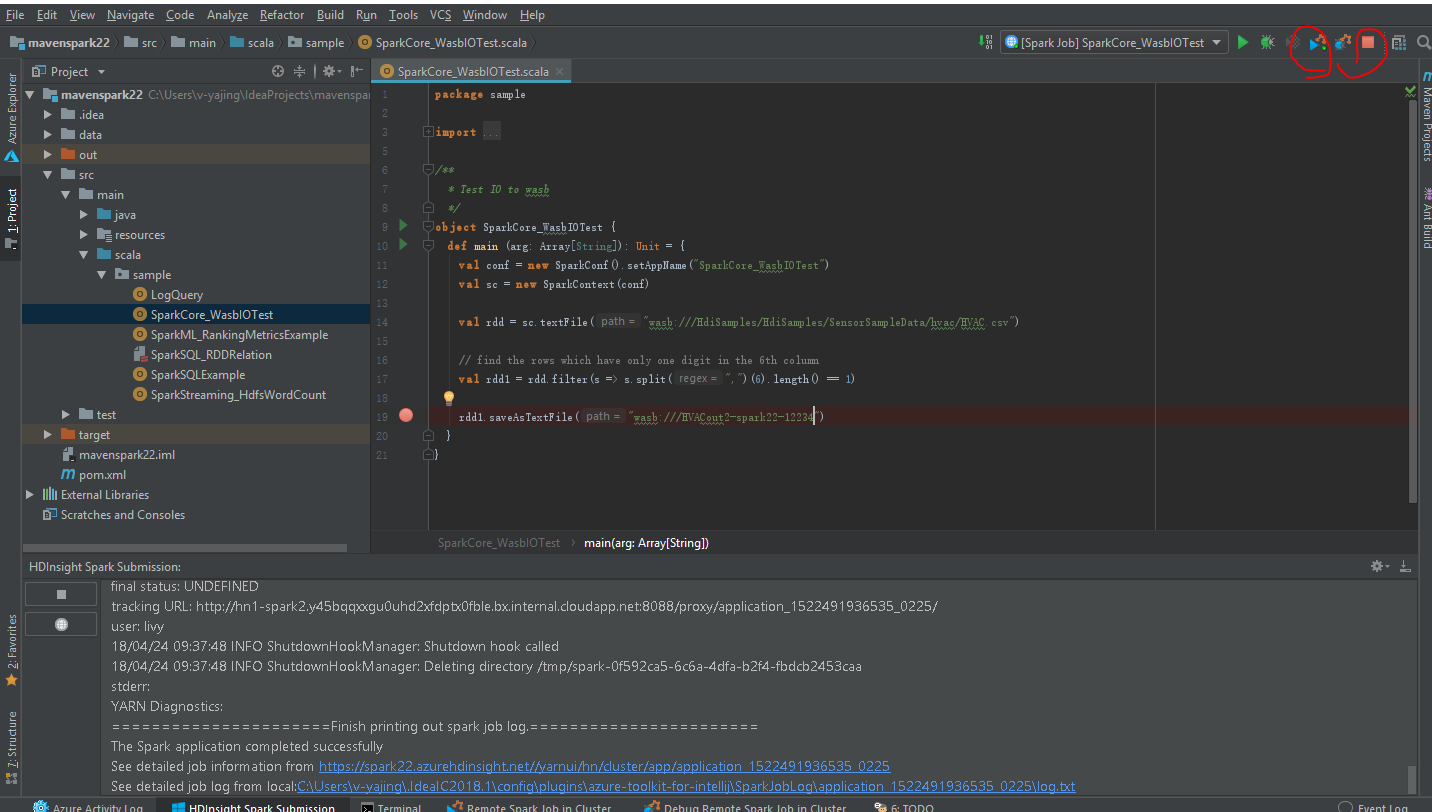This screenshot has width=1432, height=812.
Task: Click the light bulb intention icon
Action: pyautogui.click(x=449, y=398)
